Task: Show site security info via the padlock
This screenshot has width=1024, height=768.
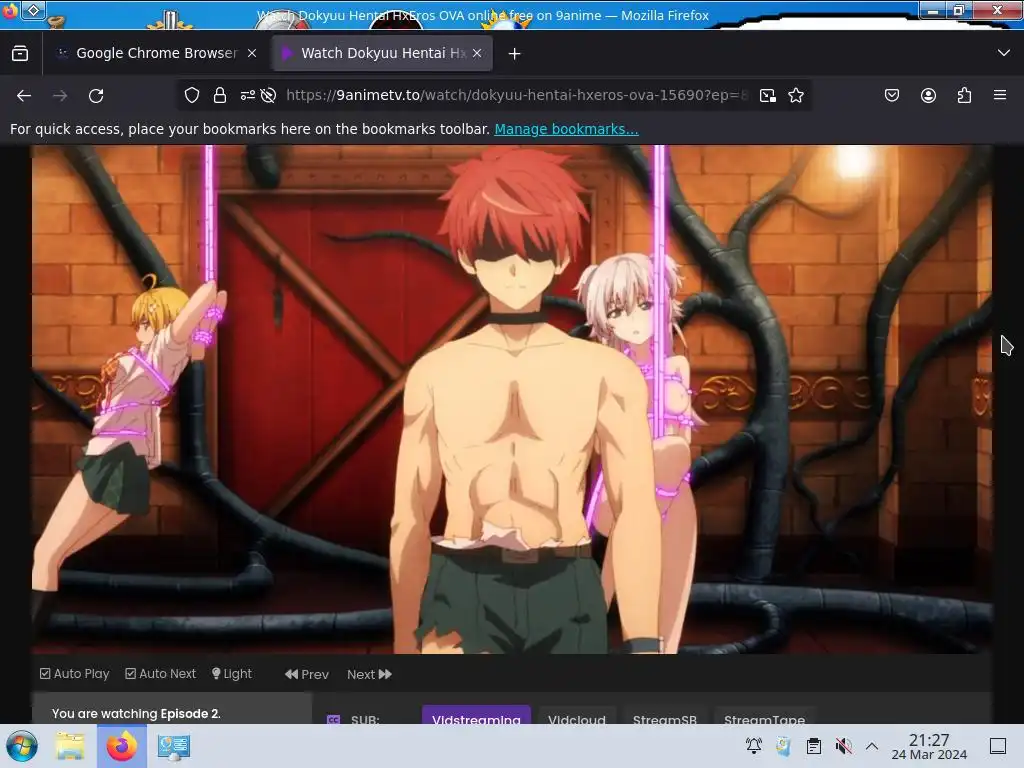Action: [220, 95]
